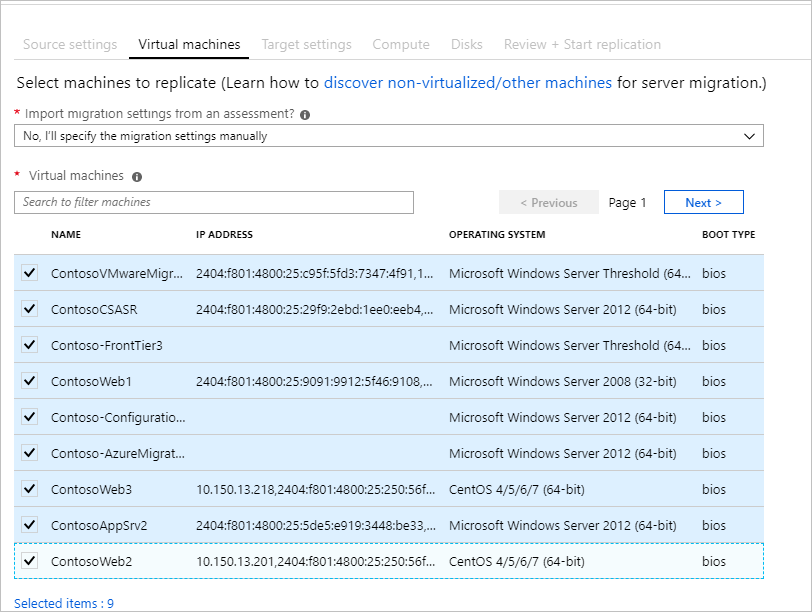Viewport: 812px width, 612px height.
Task: Click ContosoWeb3's CentOS 4/5/6/7 cell
Action: tap(517, 489)
